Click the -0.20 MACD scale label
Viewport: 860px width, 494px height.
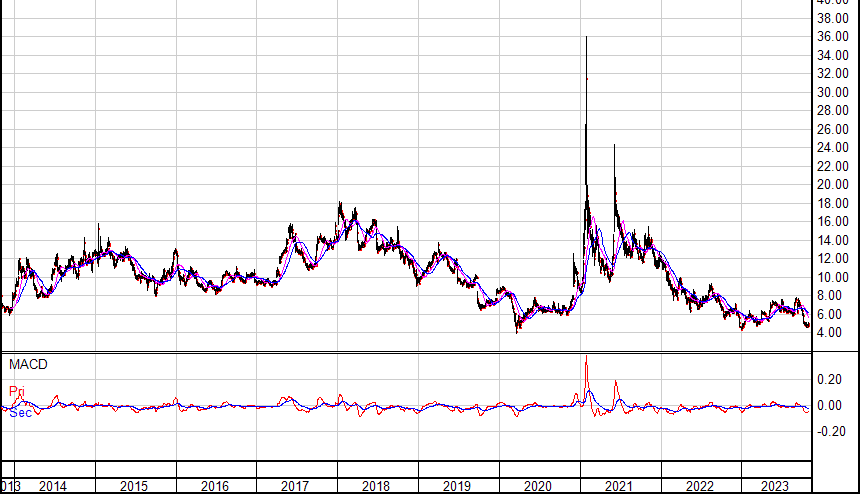click(x=829, y=432)
